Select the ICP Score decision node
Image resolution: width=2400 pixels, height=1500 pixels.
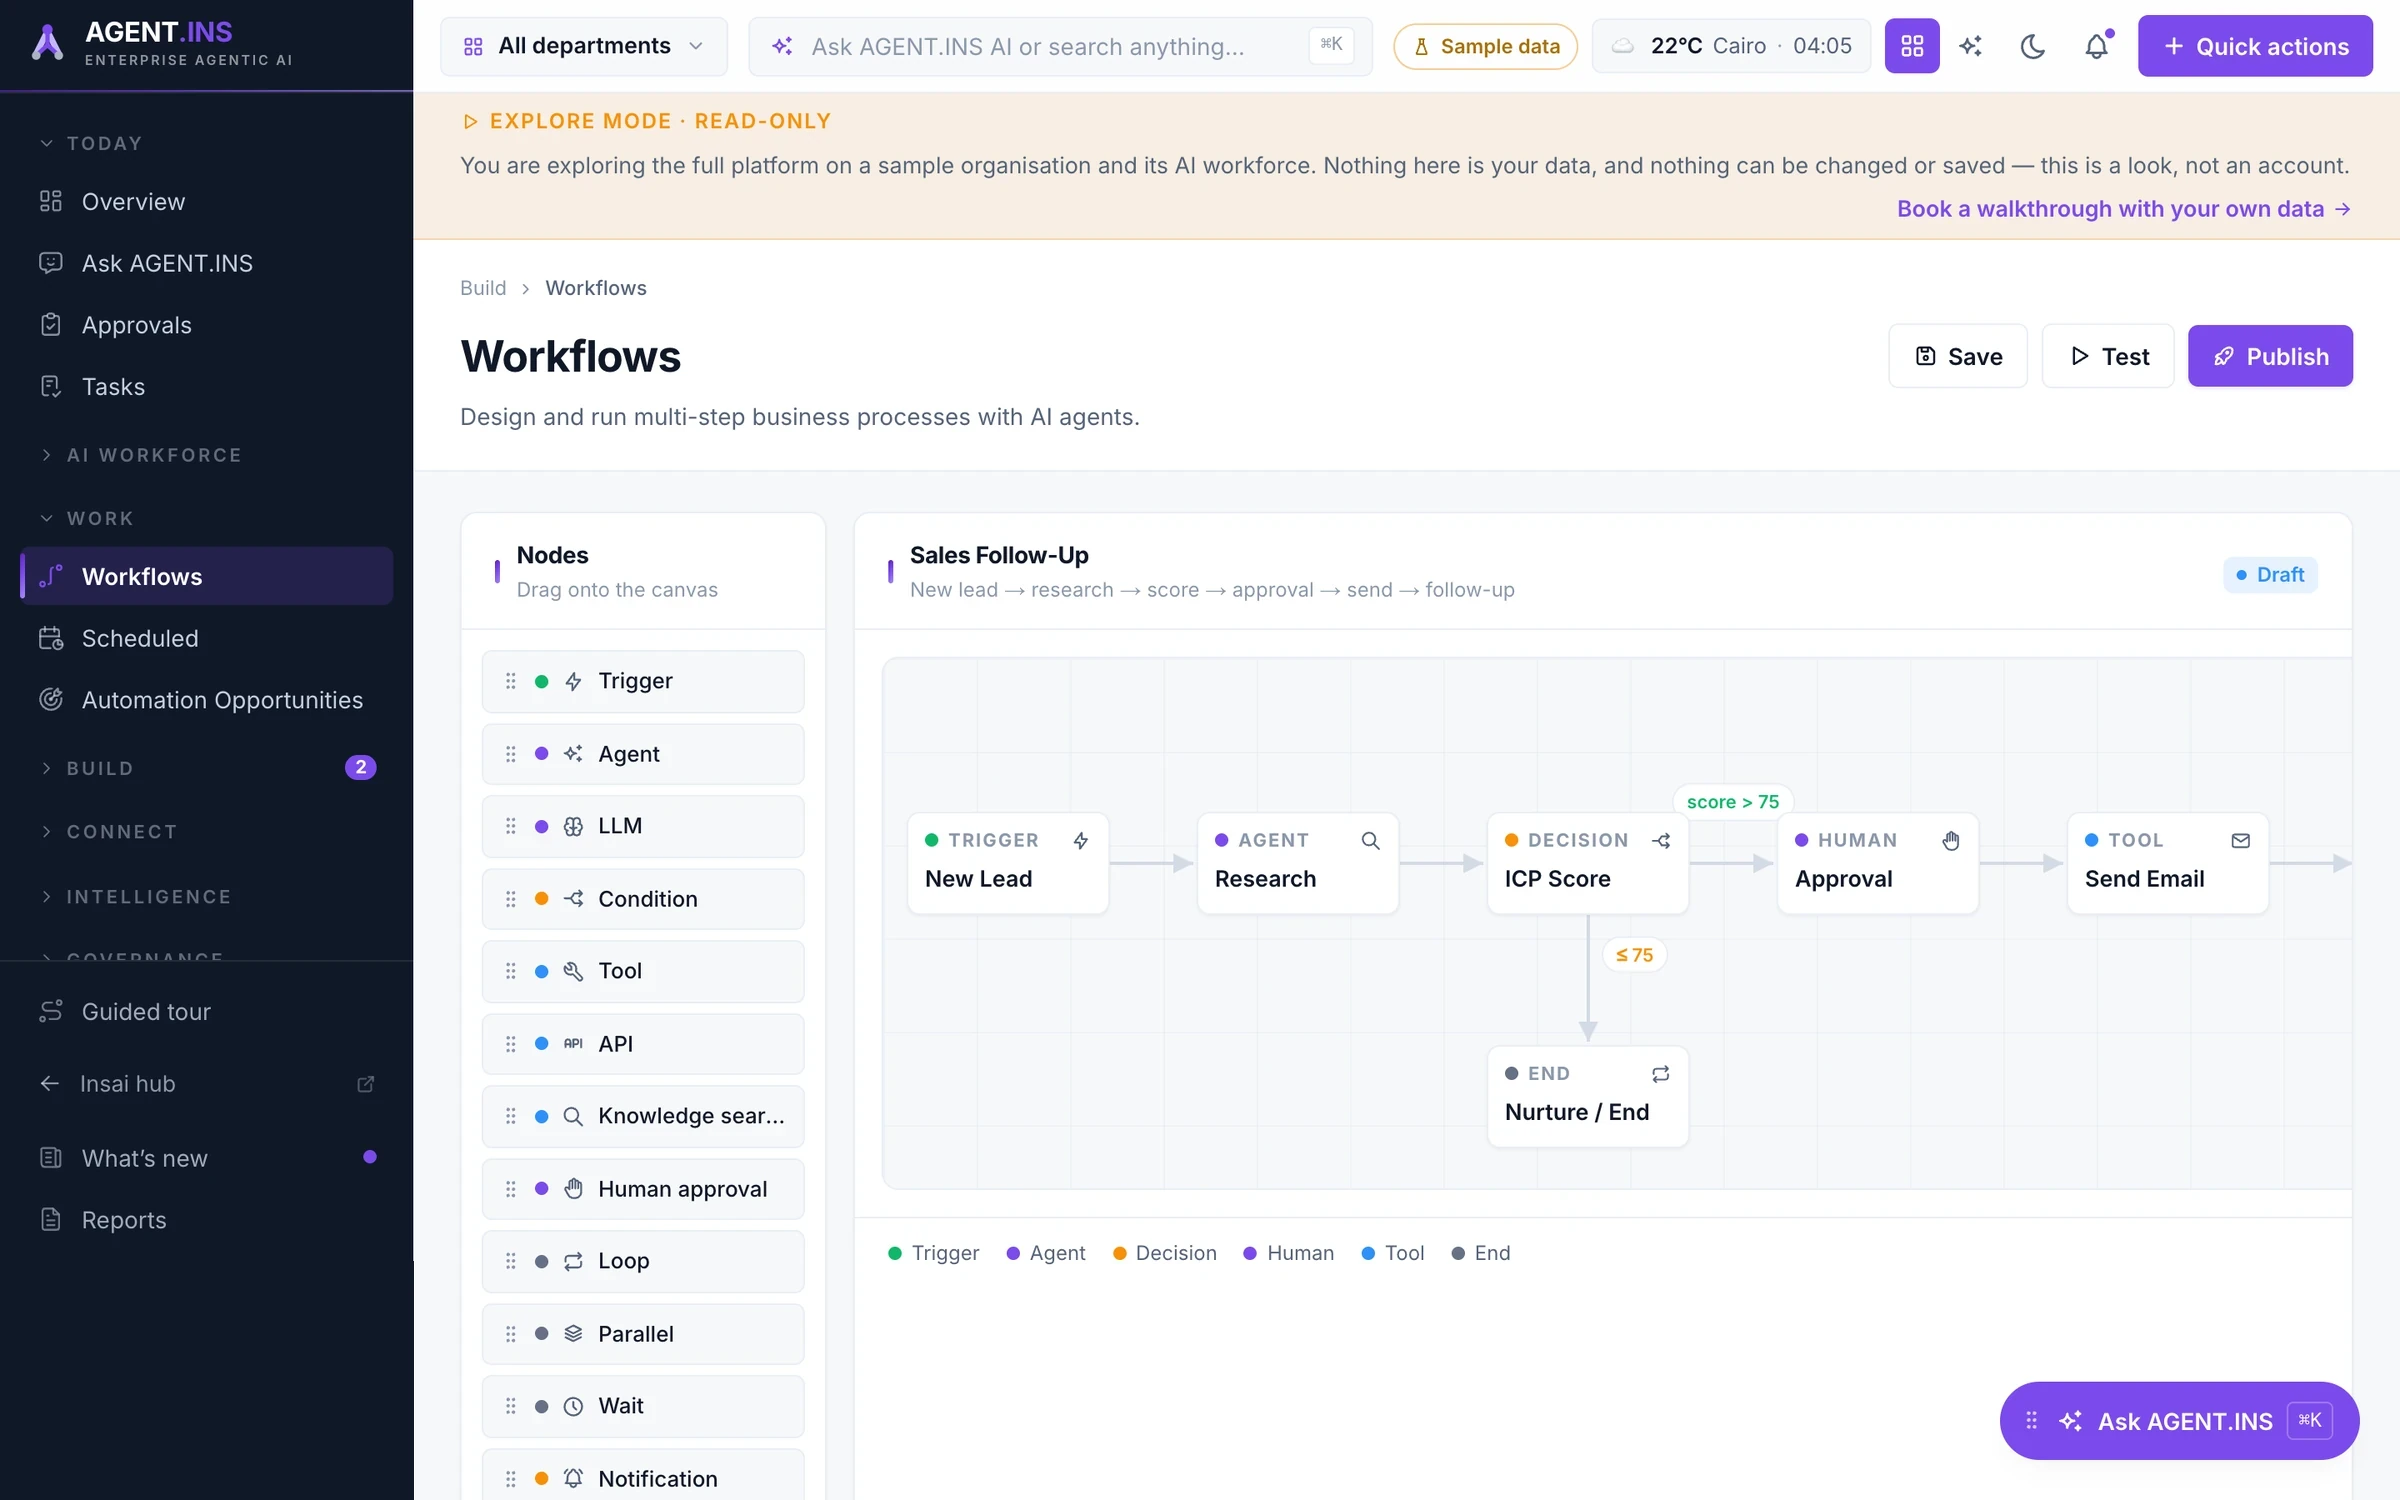pyautogui.click(x=1588, y=863)
